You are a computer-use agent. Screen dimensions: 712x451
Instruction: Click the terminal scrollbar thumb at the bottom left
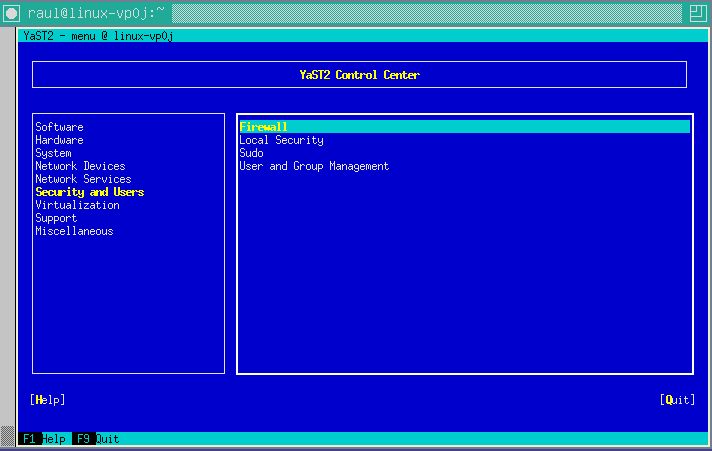pos(7,436)
